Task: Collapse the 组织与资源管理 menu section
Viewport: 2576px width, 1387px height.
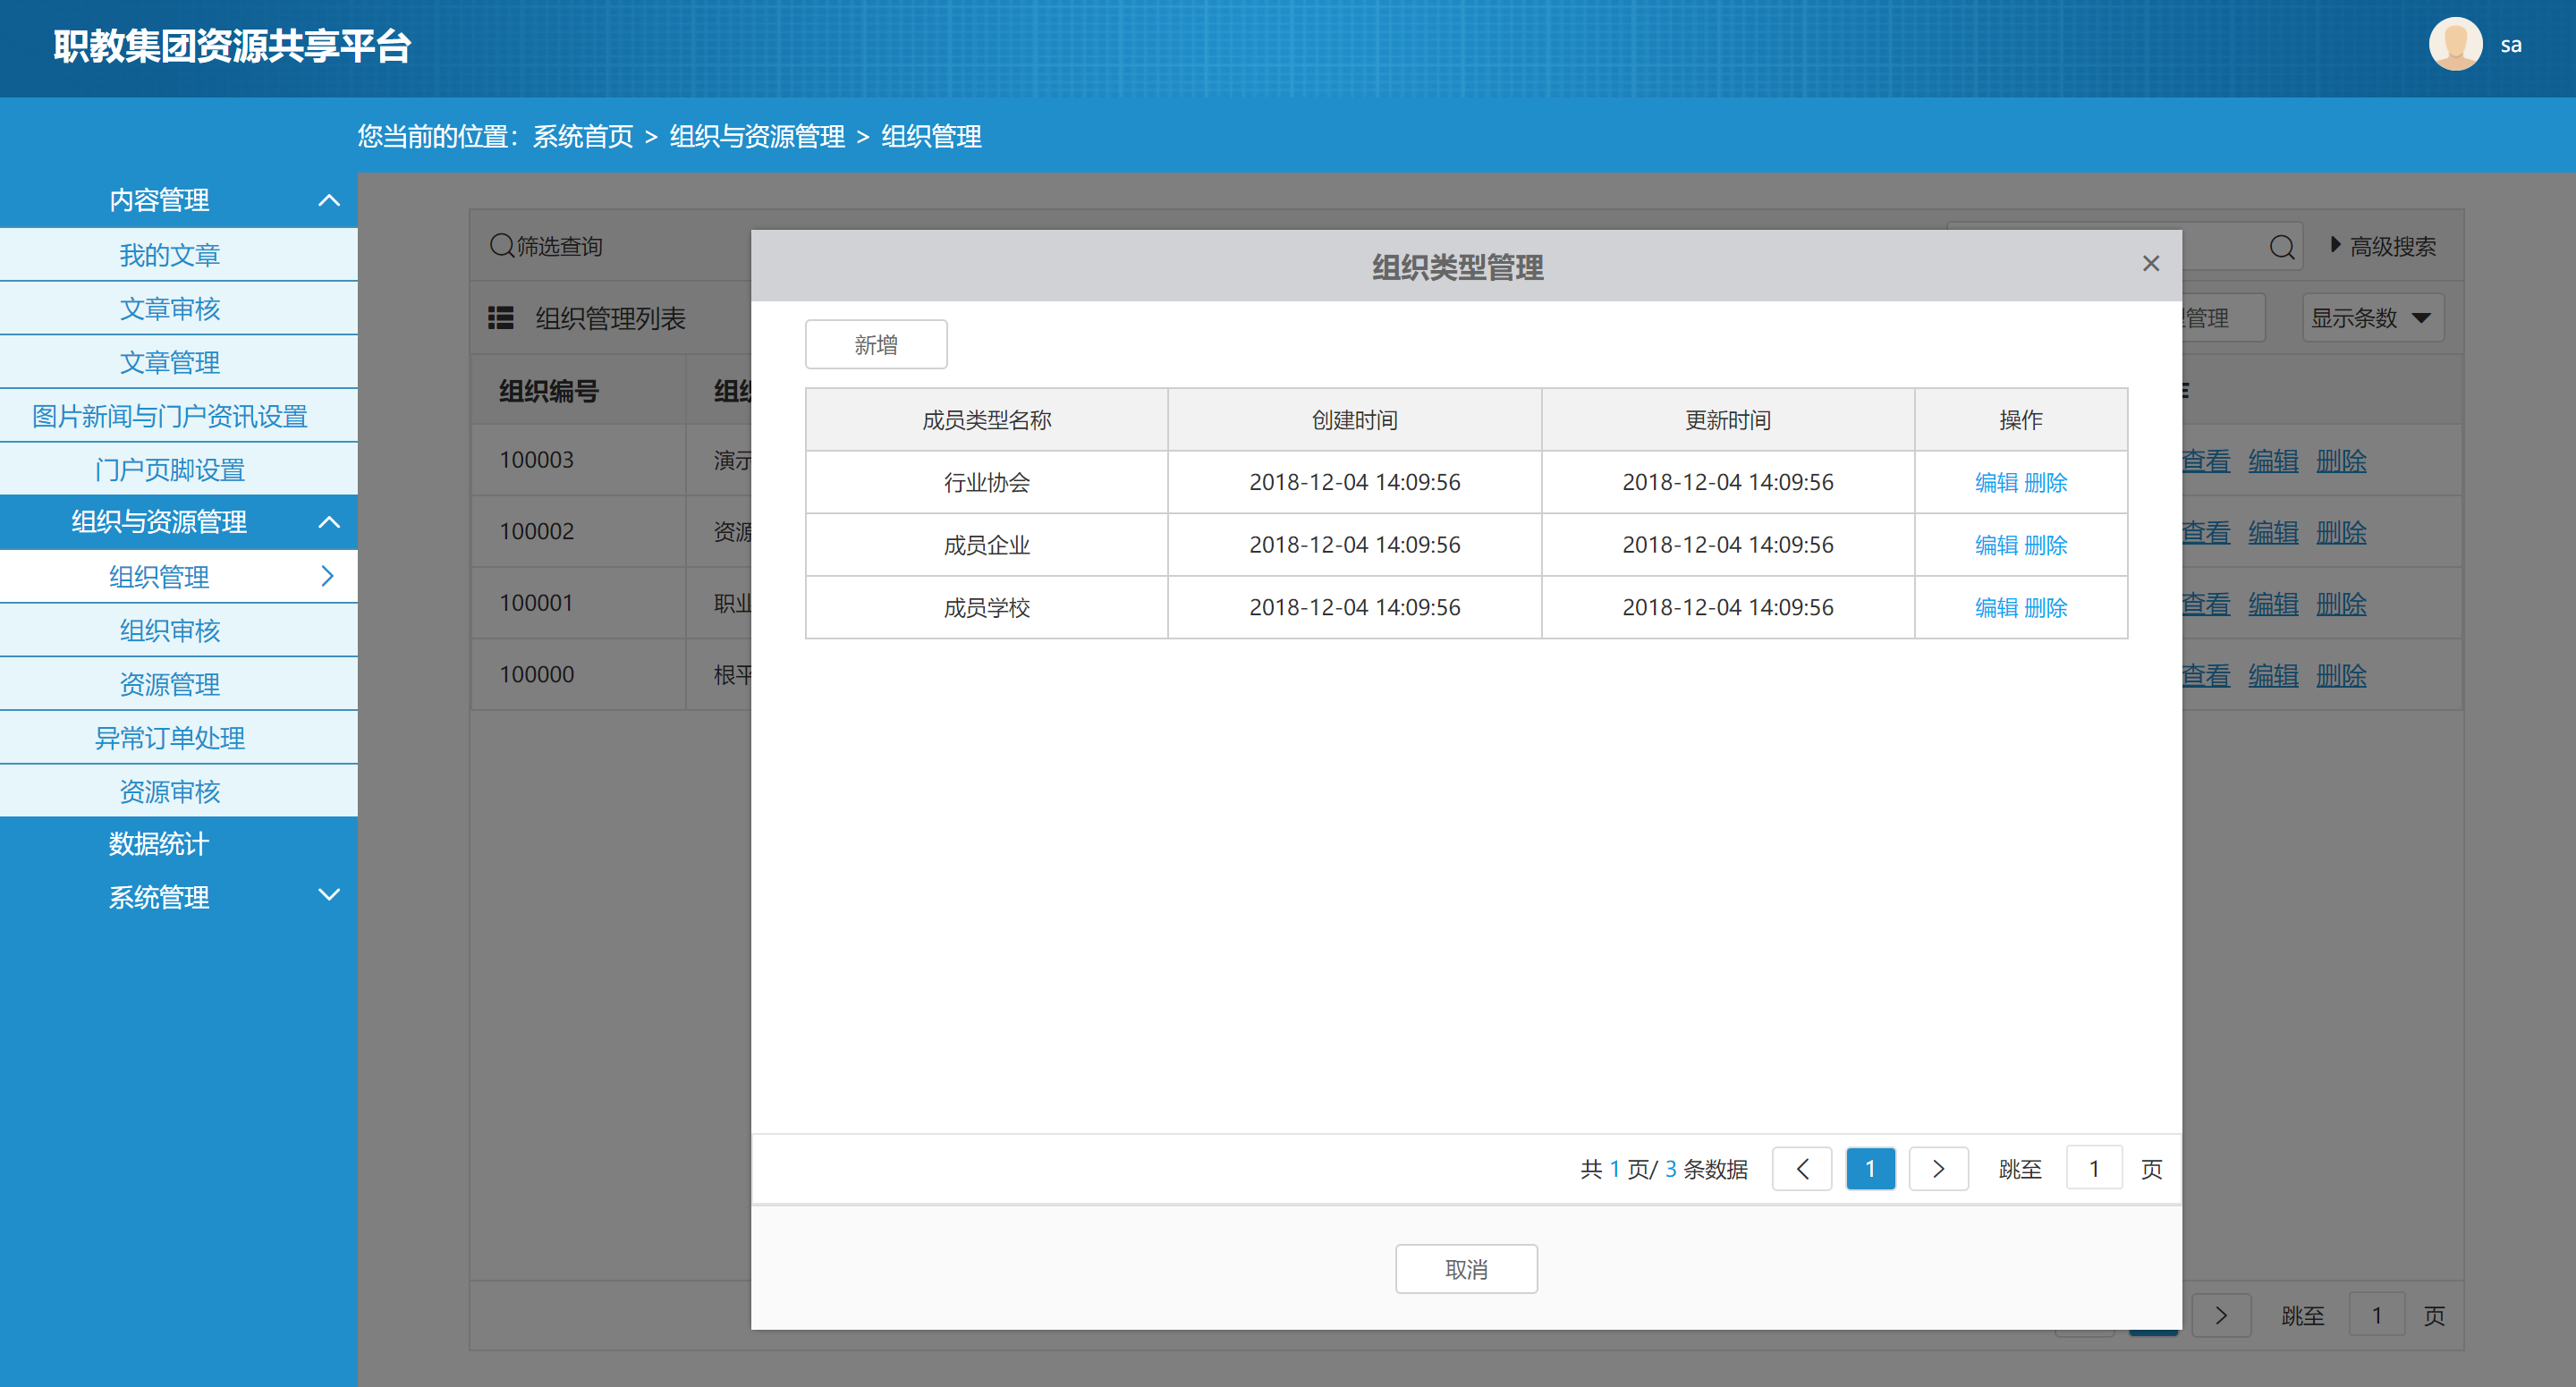Action: (329, 522)
